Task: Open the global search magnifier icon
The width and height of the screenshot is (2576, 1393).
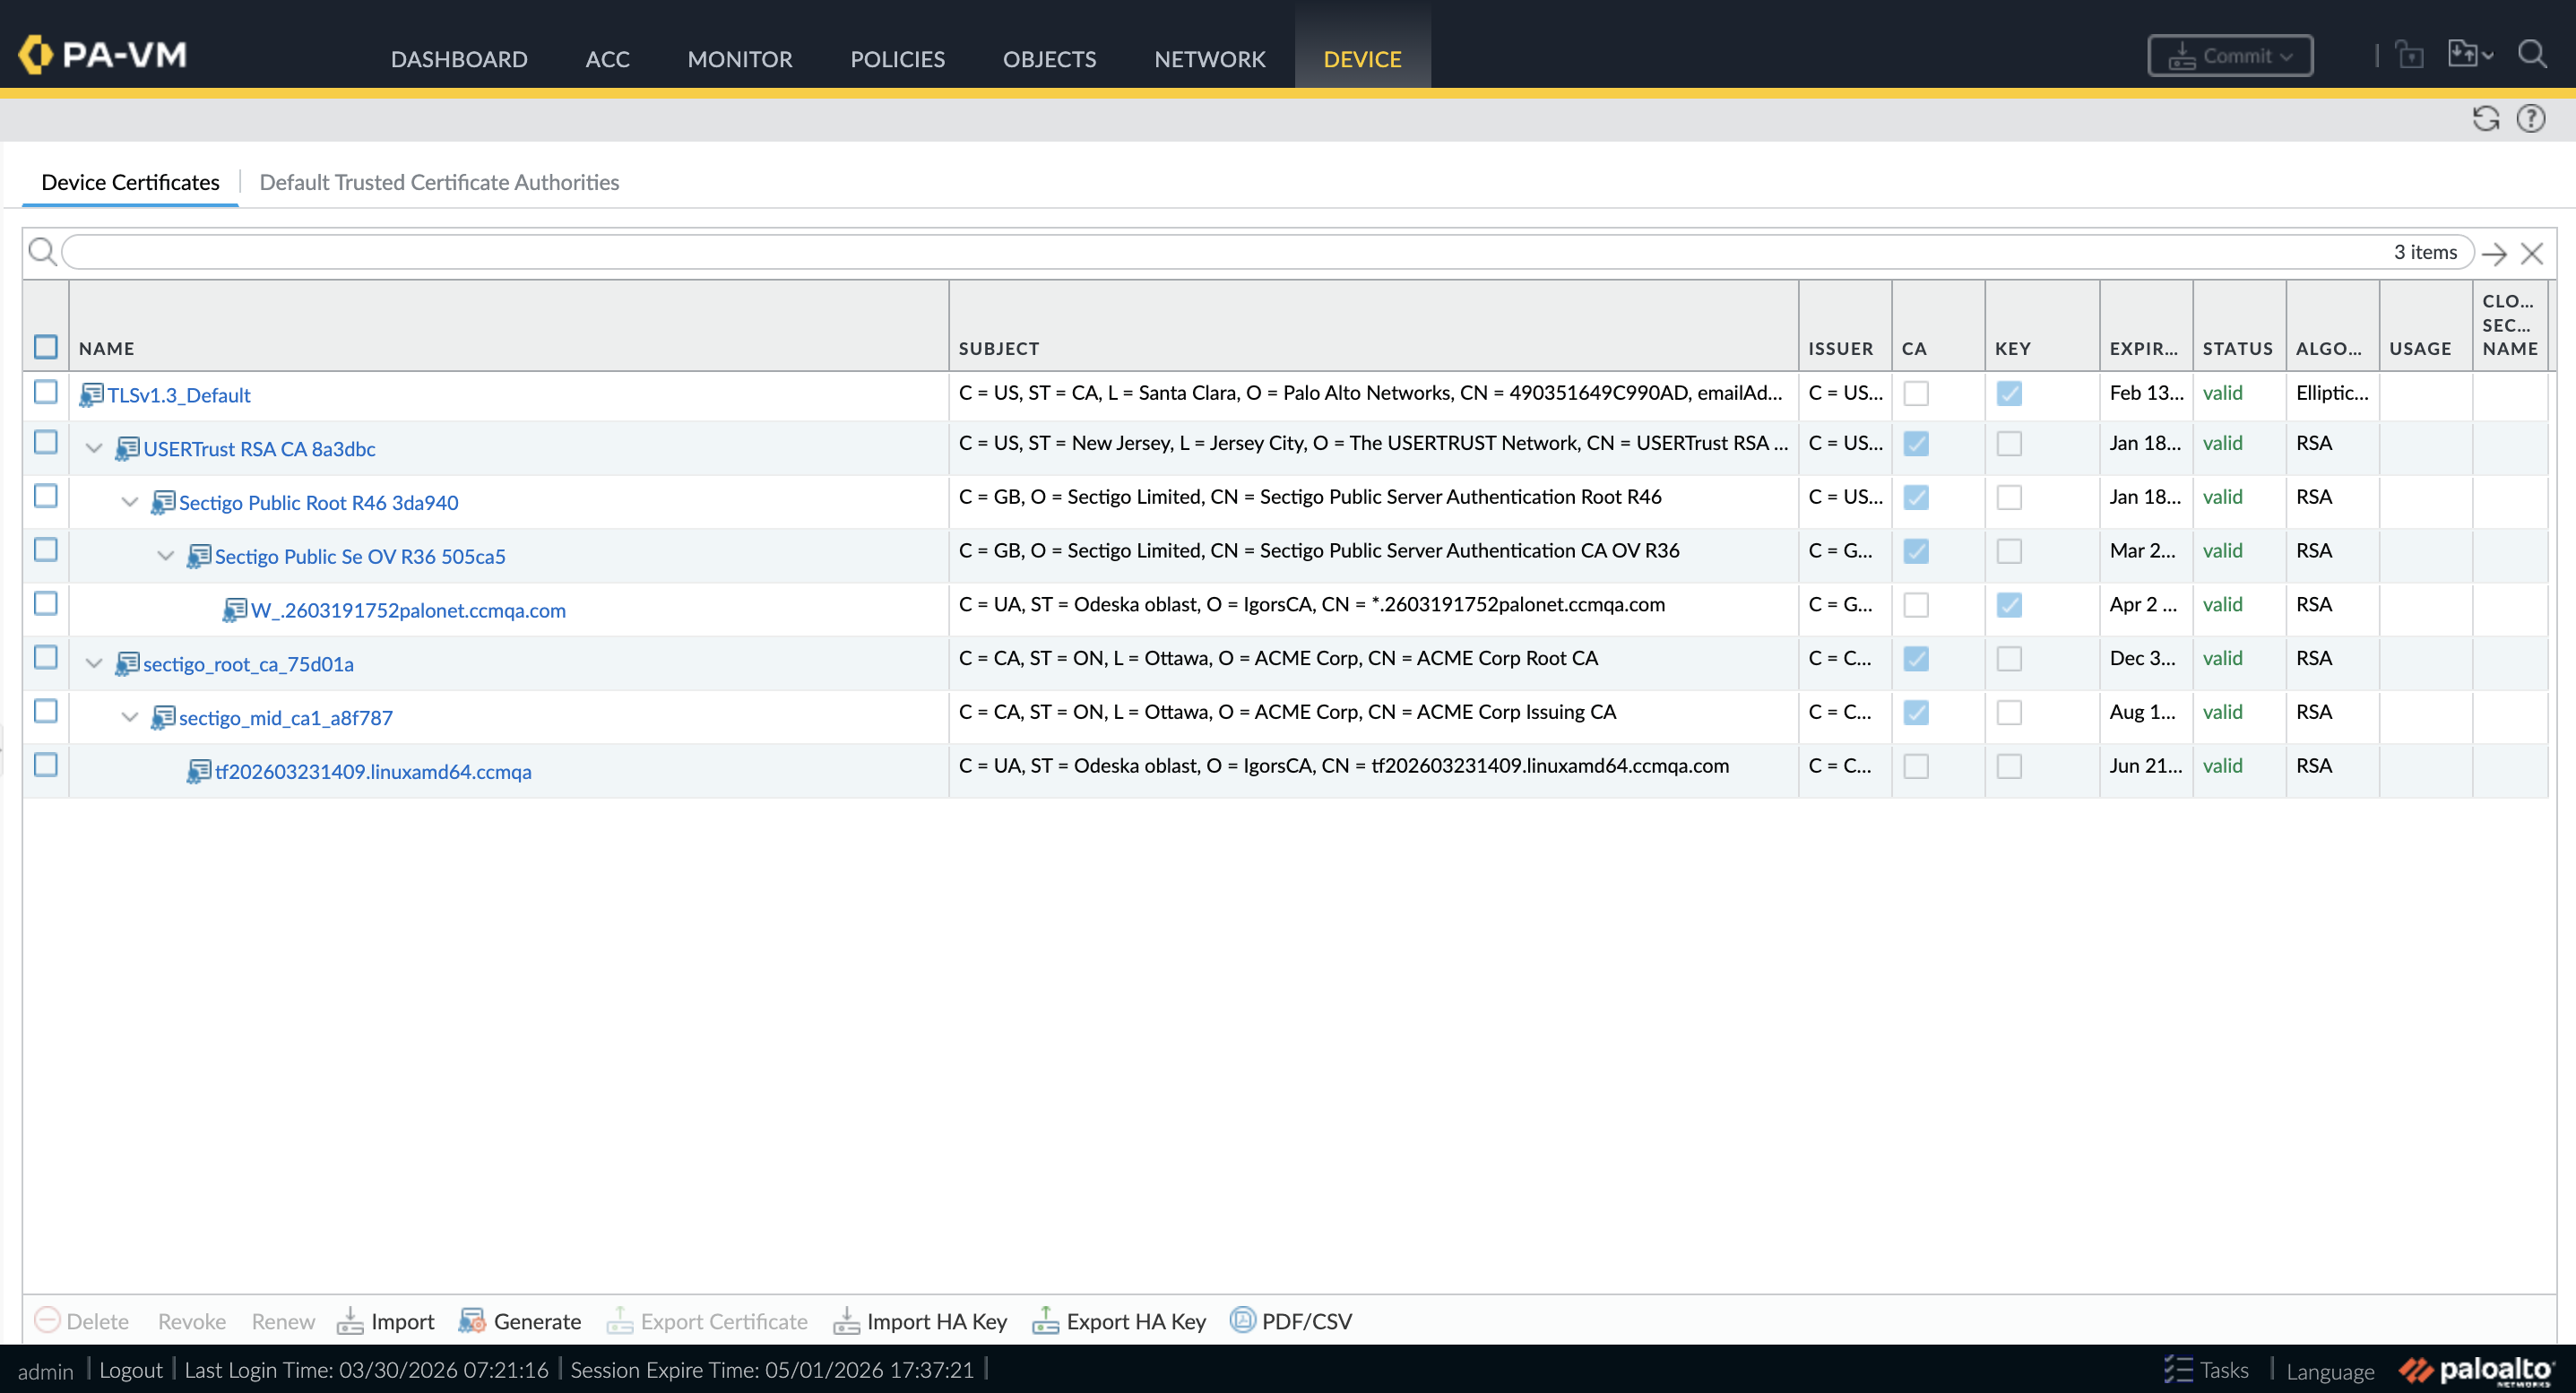Action: (x=2532, y=54)
